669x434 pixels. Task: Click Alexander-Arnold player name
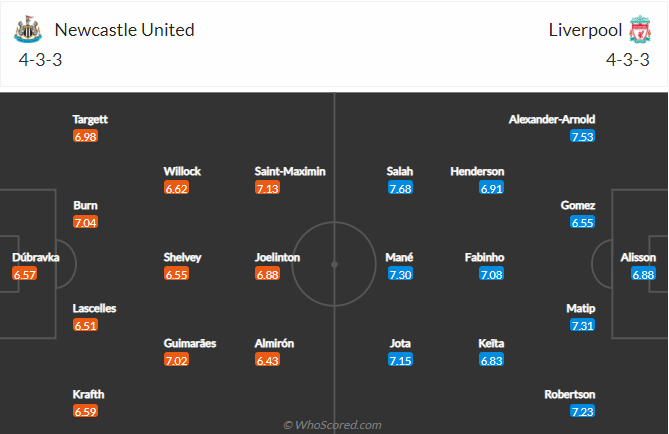[x=552, y=119]
